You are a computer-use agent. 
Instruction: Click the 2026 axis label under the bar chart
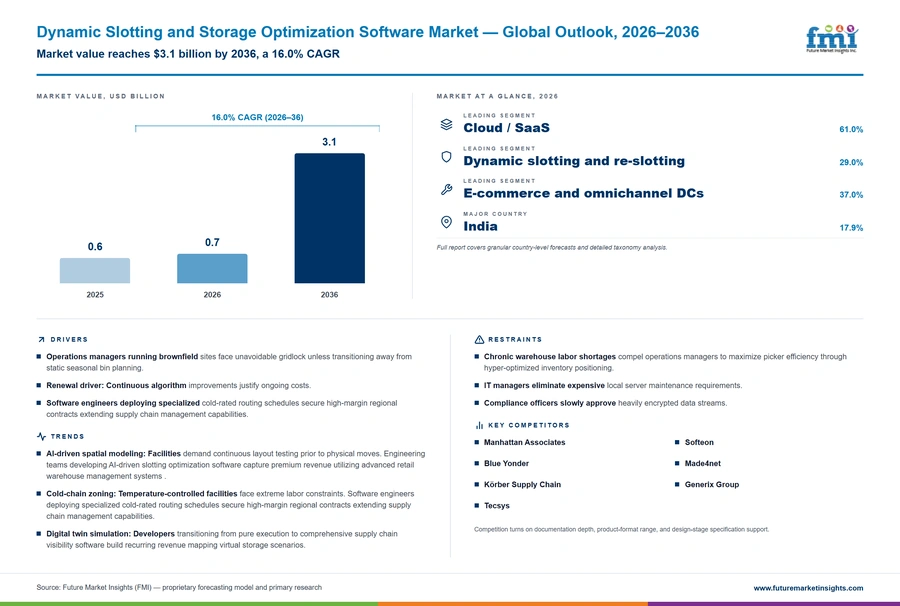coord(212,295)
